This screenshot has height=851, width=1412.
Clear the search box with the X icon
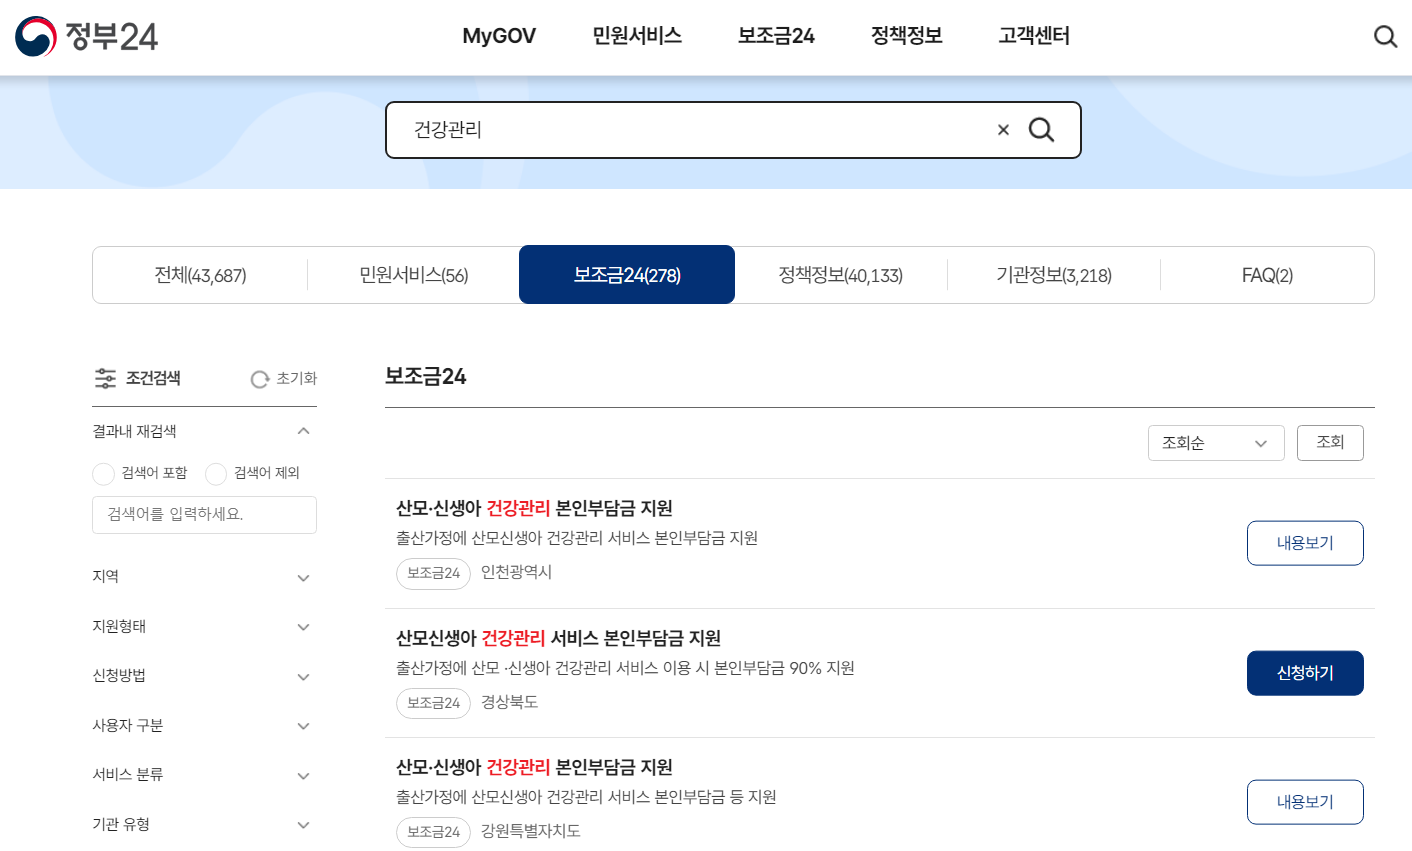click(1003, 130)
